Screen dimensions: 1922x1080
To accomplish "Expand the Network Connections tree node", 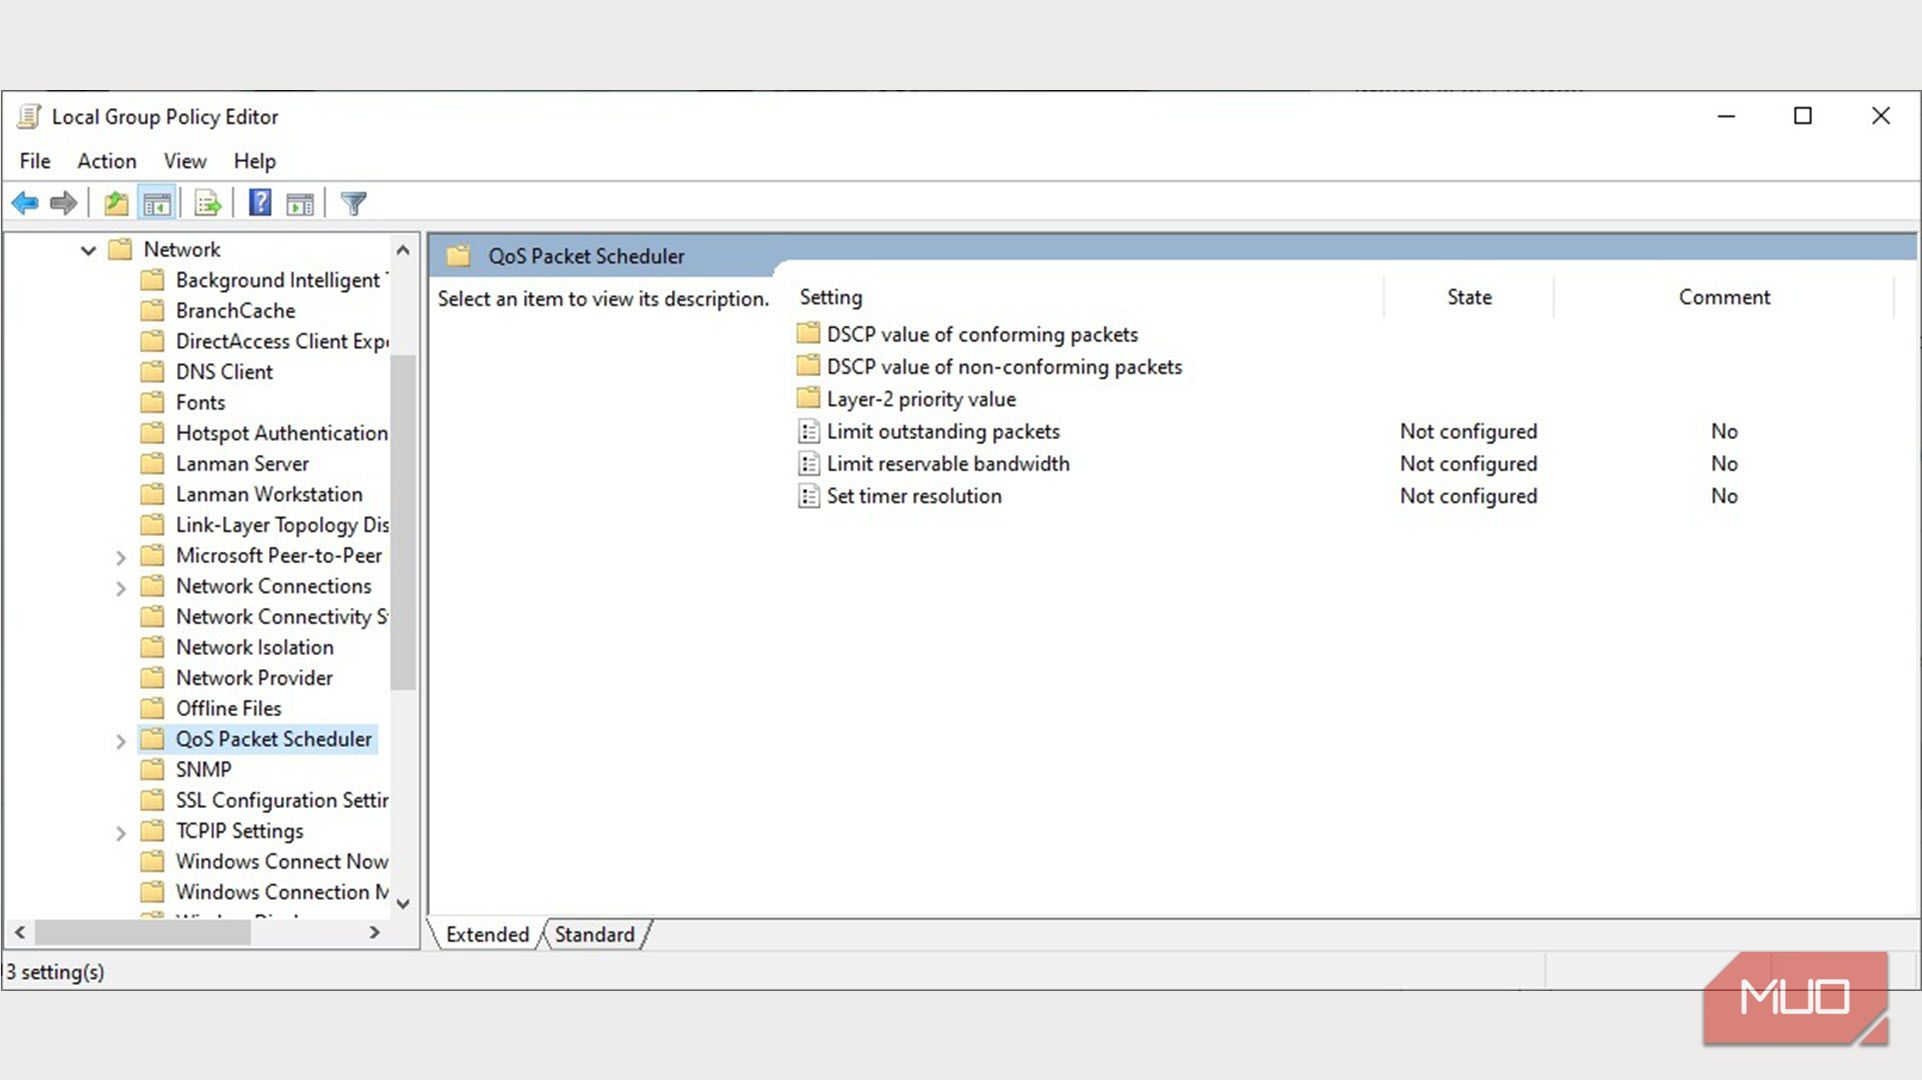I will click(x=120, y=588).
